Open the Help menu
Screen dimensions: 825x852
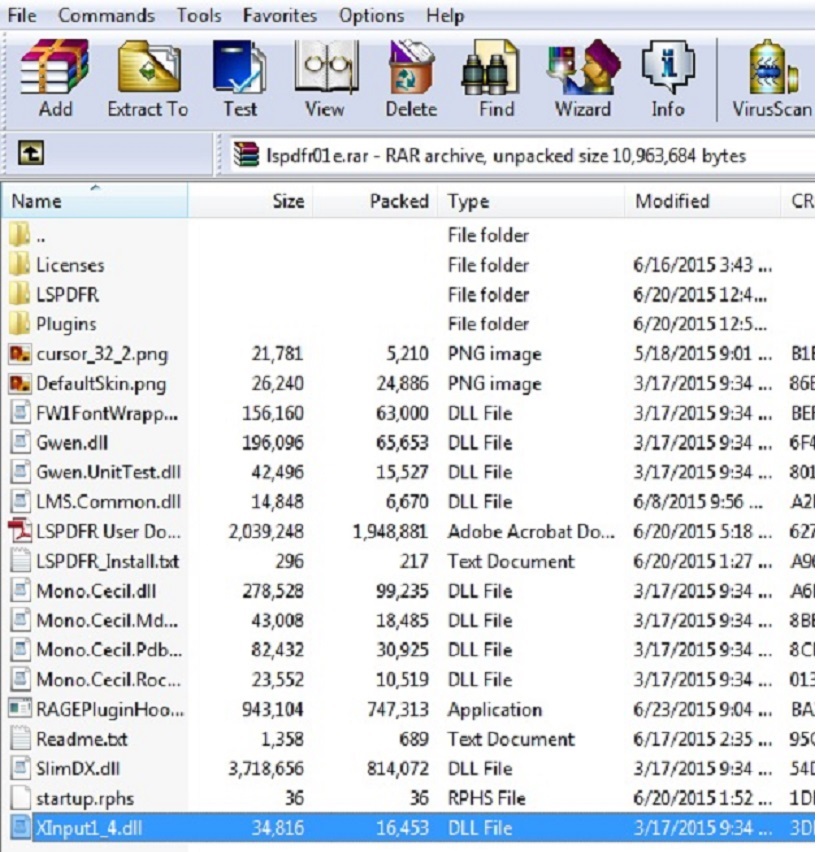445,15
